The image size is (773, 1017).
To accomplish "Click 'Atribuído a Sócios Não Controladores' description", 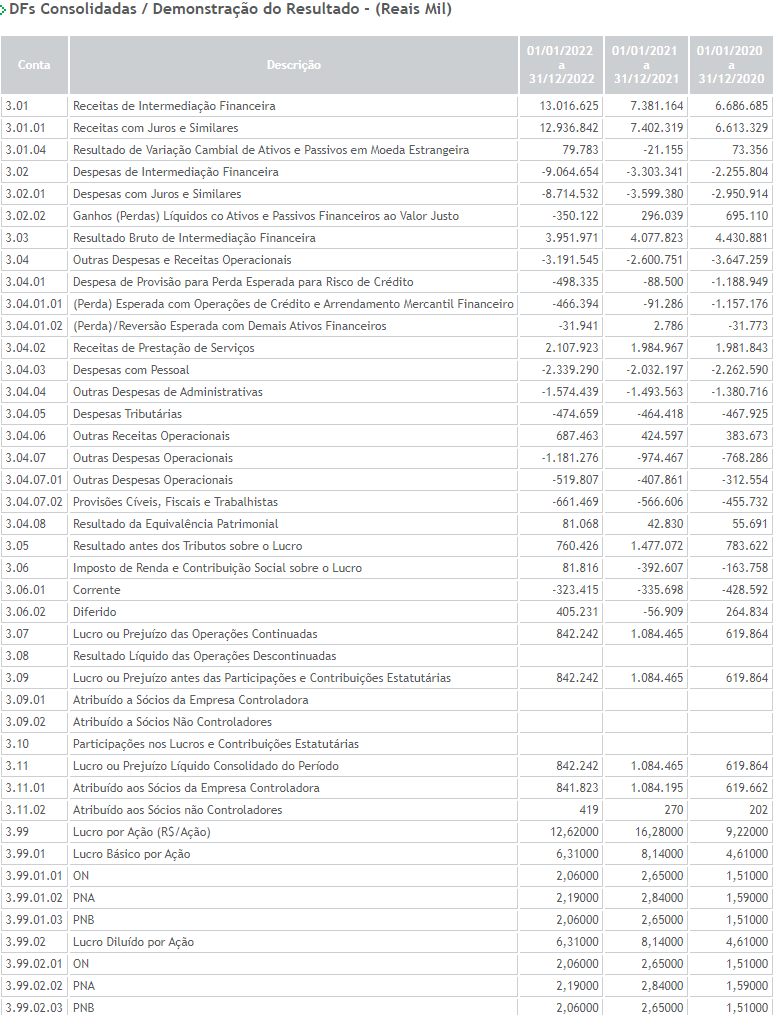I will click(172, 723).
